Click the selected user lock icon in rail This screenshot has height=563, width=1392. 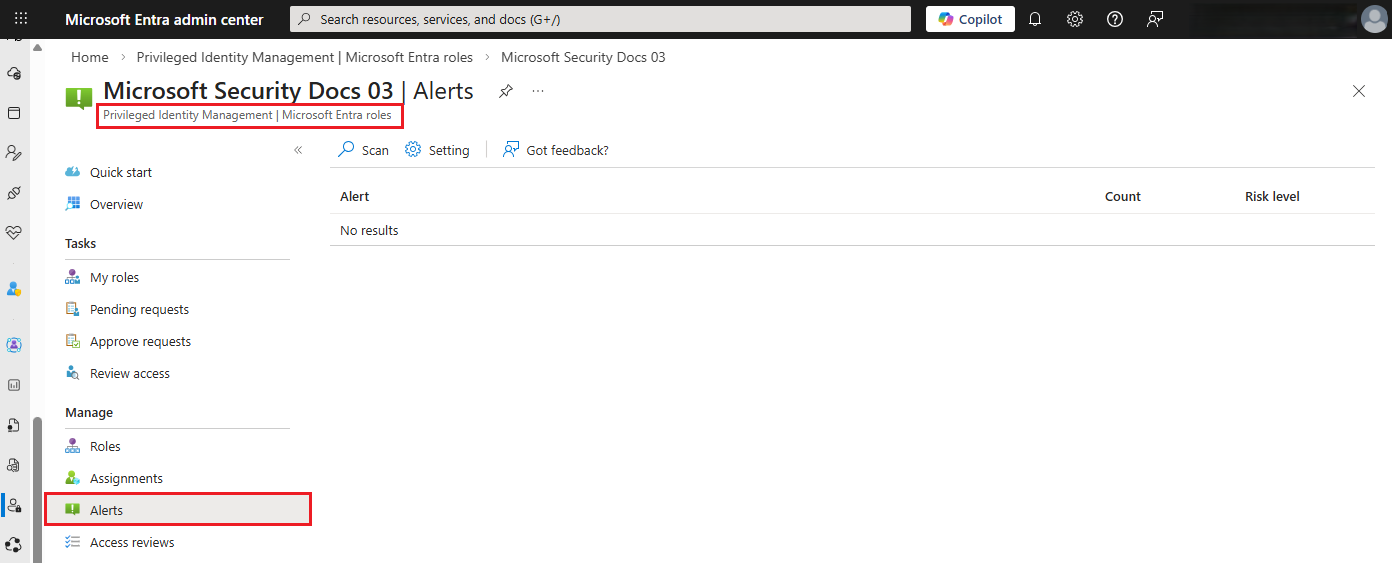[14, 505]
